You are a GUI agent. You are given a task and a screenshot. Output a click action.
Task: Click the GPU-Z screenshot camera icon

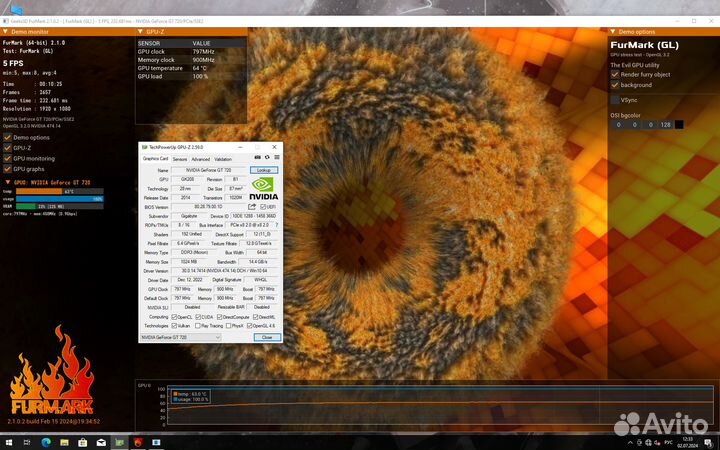[257, 158]
